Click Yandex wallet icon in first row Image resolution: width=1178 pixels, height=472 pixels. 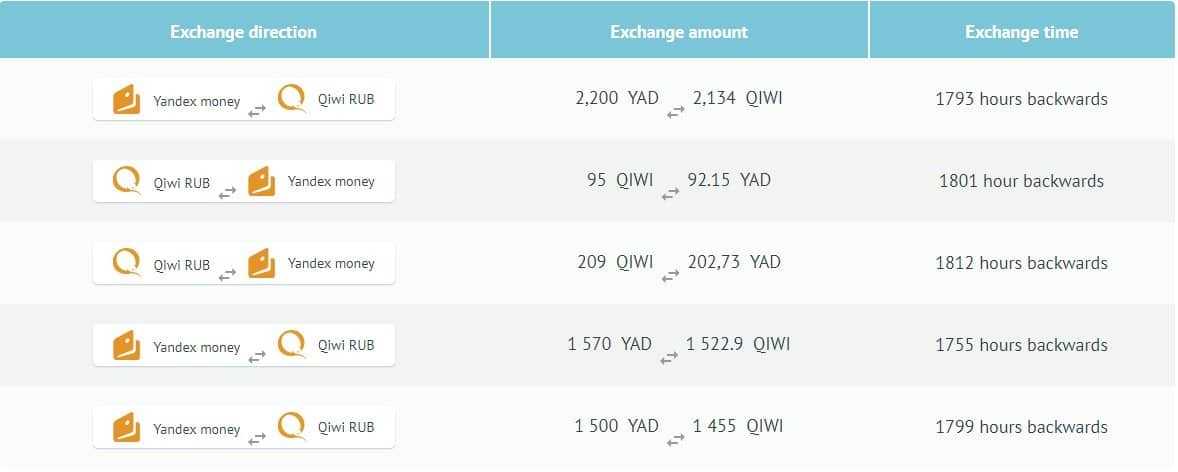127,99
